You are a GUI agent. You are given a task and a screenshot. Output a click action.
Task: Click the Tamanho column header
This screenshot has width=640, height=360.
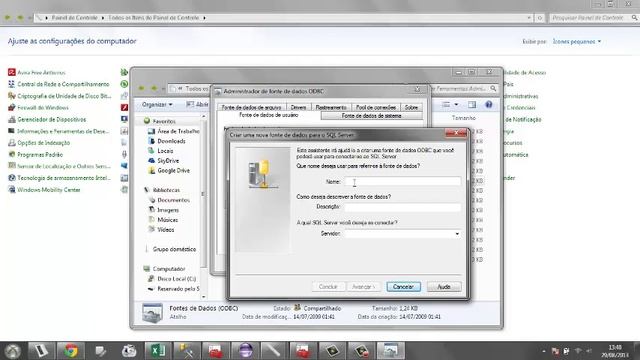464,118
